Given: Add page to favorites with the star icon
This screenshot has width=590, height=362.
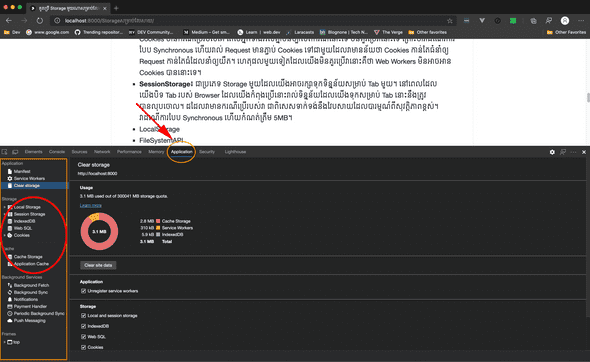Looking at the screenshot, I should (x=450, y=21).
